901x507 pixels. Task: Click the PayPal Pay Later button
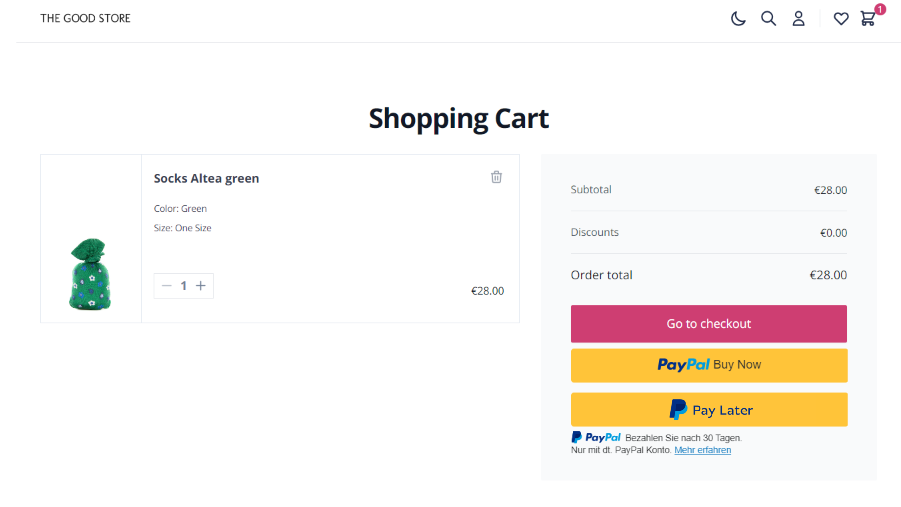tap(709, 410)
